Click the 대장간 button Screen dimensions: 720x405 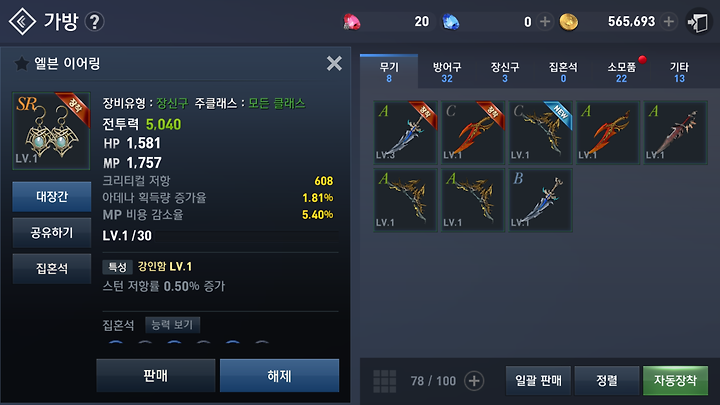click(52, 197)
